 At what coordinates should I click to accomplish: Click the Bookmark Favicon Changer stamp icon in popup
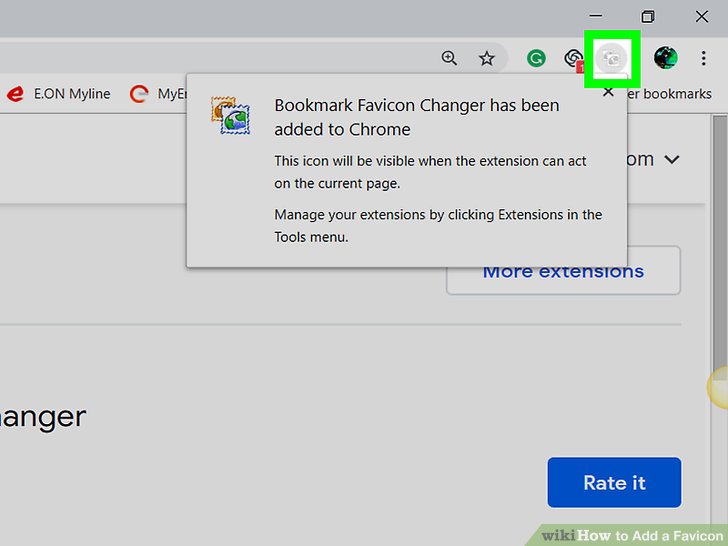[x=231, y=115]
